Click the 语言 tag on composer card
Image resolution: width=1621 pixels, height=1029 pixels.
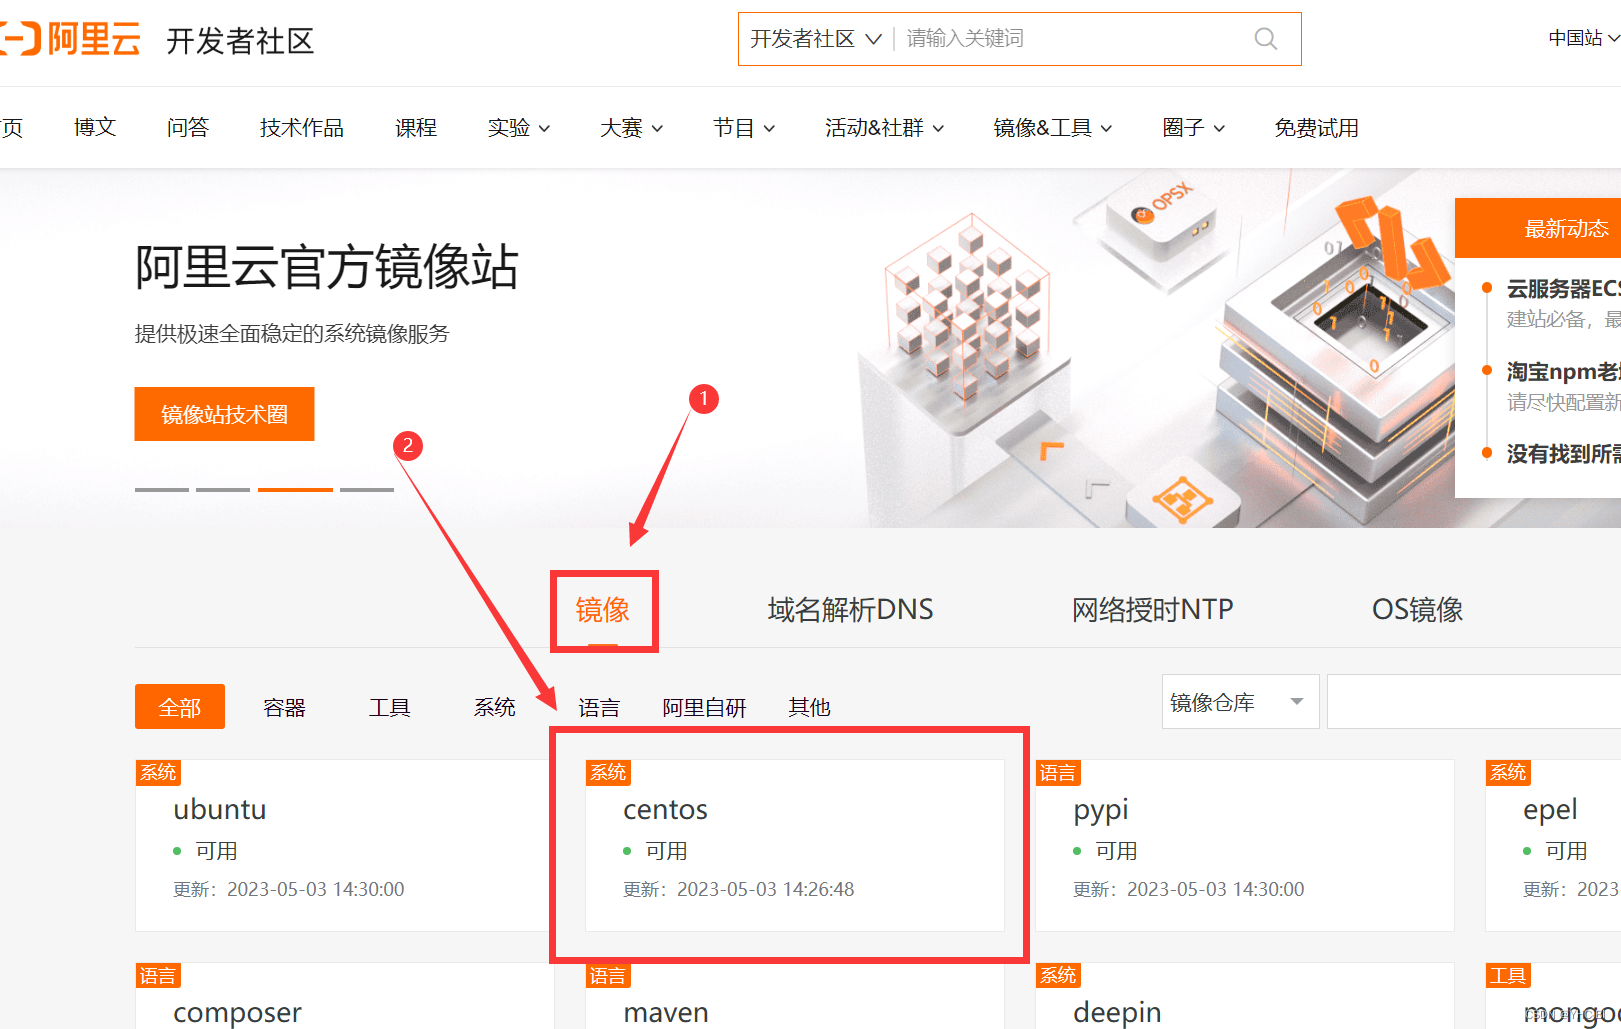tap(158, 975)
